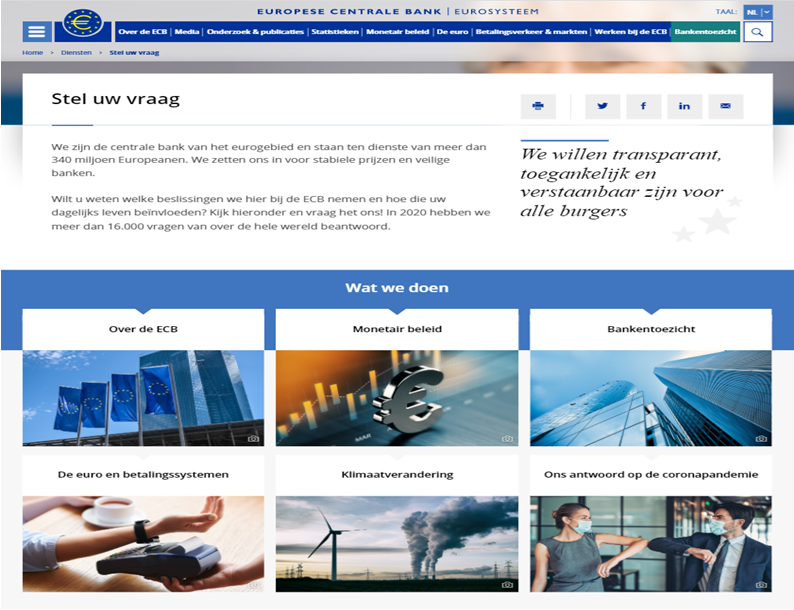This screenshot has height=610, width=794.
Task: Share the page on Facebook
Action: (643, 106)
